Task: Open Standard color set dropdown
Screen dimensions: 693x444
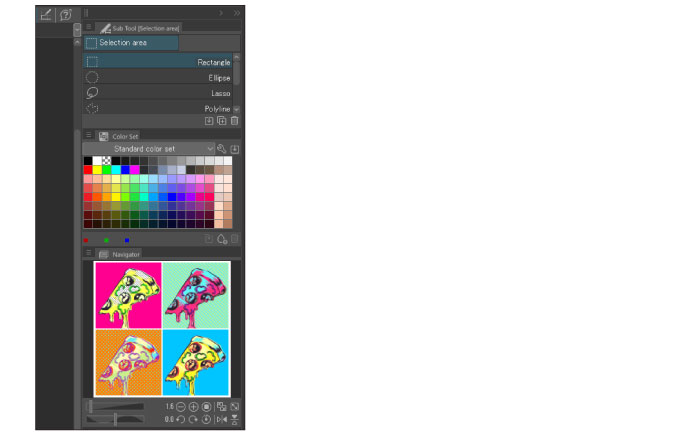Action: [x=148, y=149]
